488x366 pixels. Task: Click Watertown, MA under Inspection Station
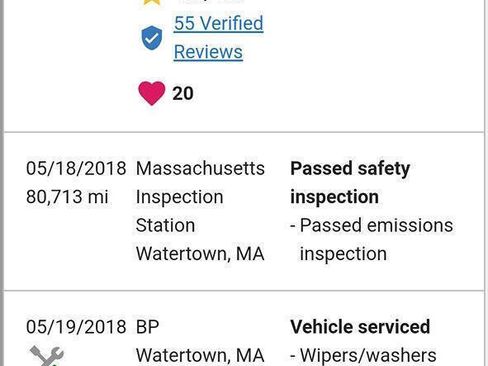tap(200, 254)
